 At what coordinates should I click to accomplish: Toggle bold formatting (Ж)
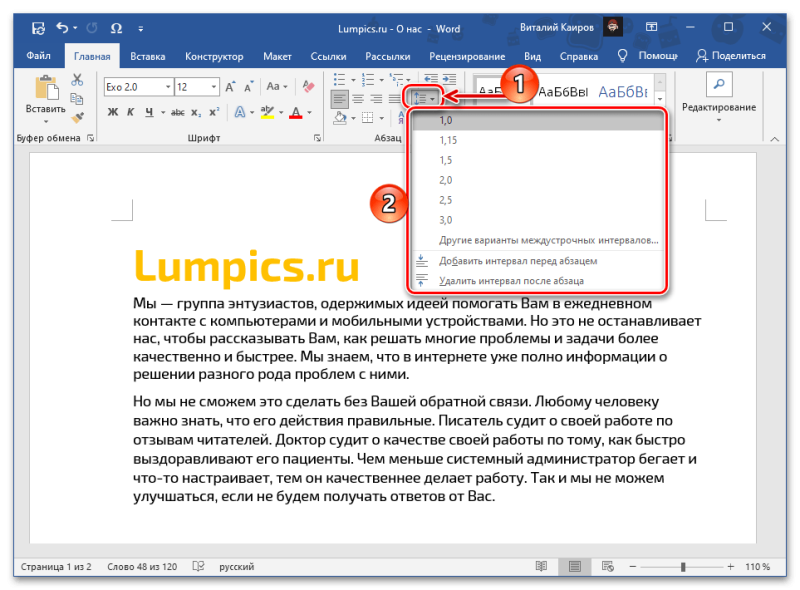113,112
